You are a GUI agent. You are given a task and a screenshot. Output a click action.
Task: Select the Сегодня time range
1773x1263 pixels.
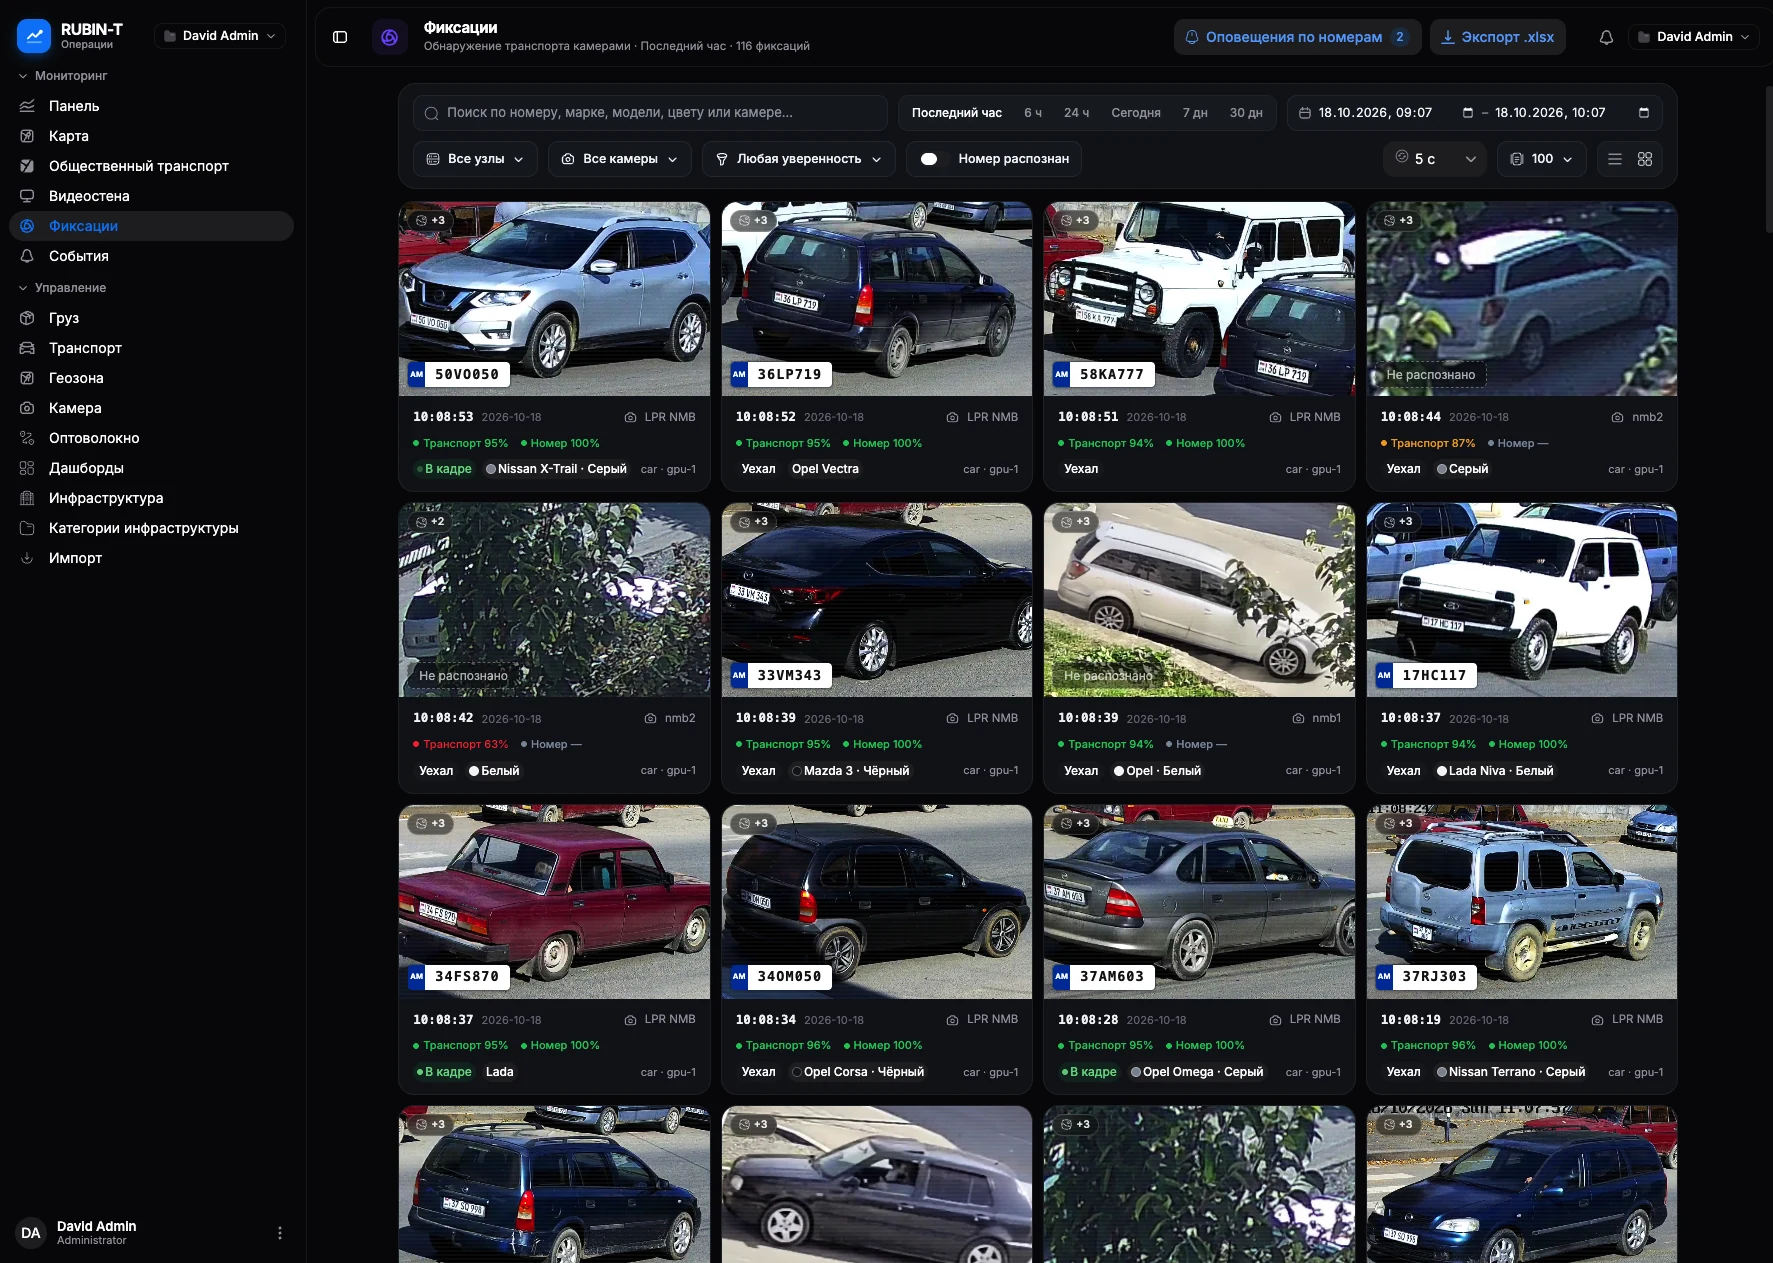click(1136, 113)
